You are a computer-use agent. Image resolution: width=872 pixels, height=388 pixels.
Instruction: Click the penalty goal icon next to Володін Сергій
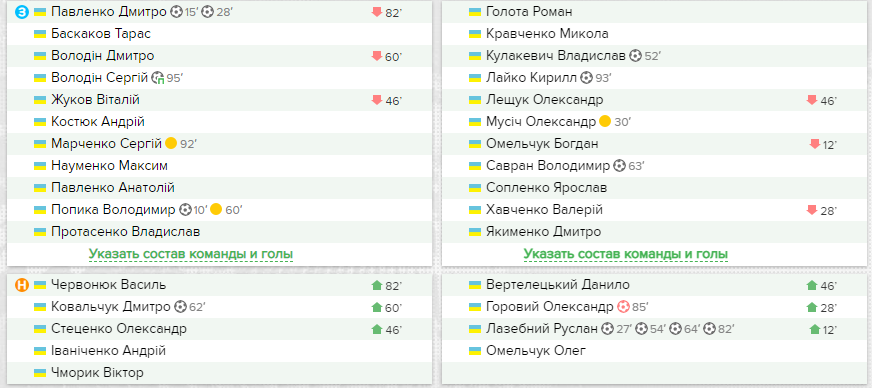[157, 78]
